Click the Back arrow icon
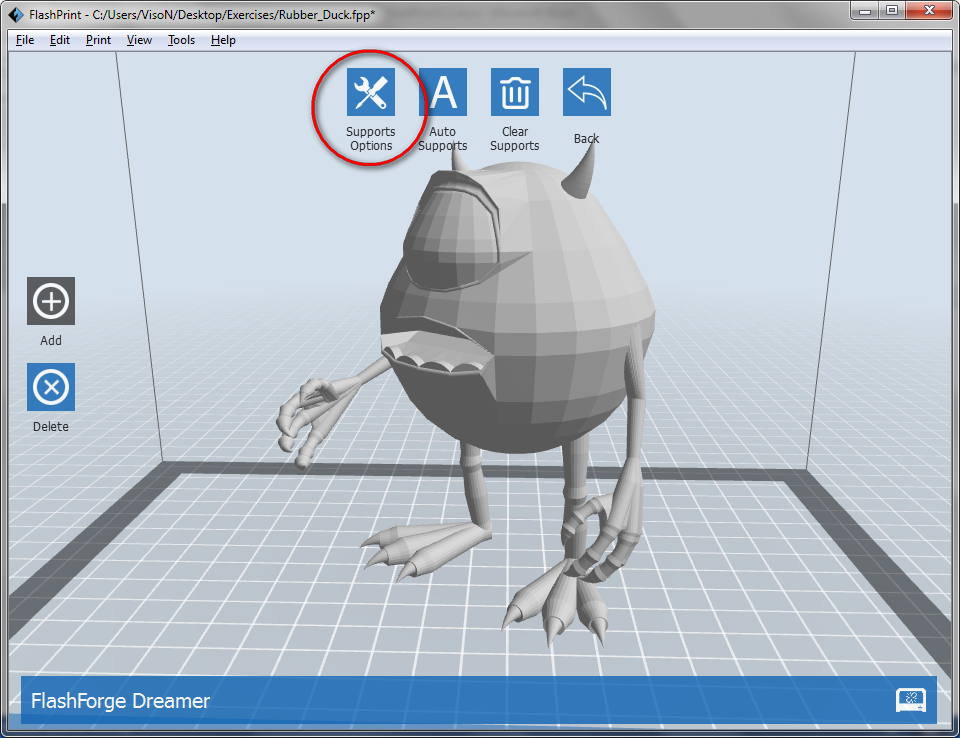The width and height of the screenshot is (960, 738). [587, 92]
